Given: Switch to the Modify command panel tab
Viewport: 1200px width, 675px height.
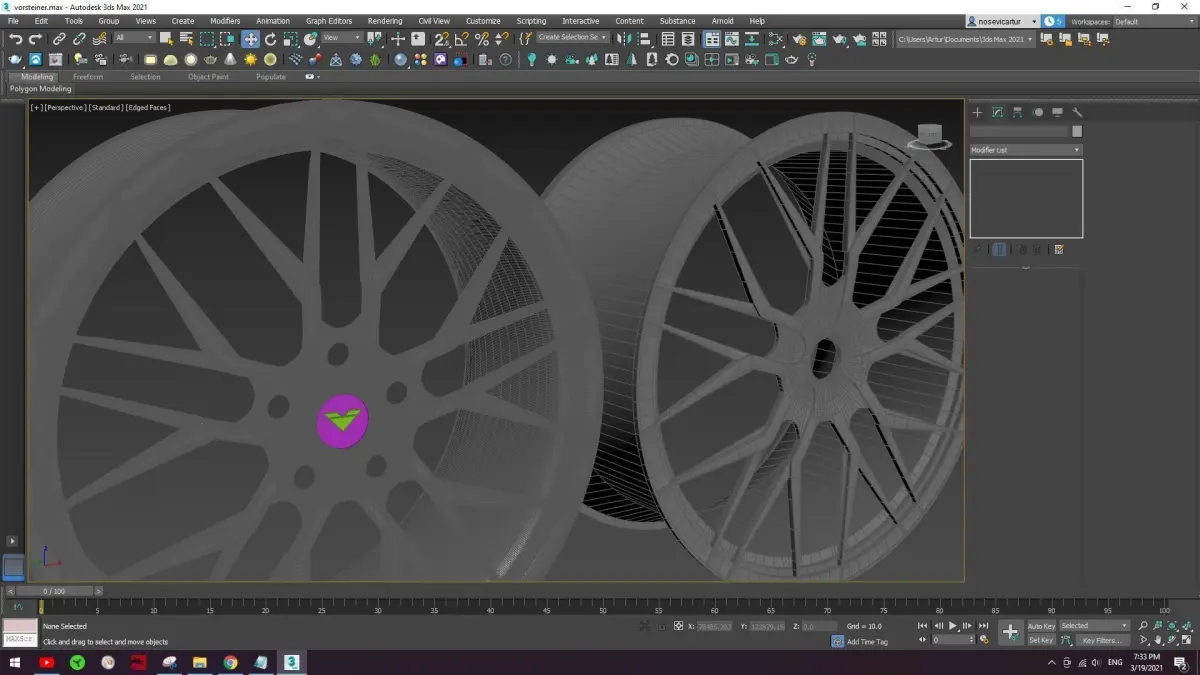Looking at the screenshot, I should coord(997,112).
